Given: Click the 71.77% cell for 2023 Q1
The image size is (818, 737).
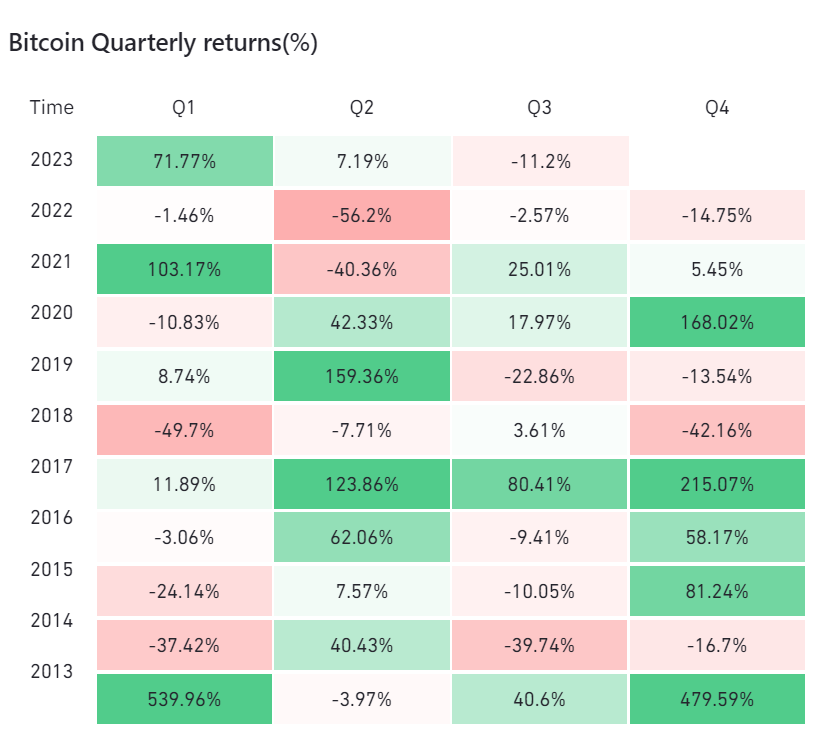Looking at the screenshot, I should (x=185, y=161).
